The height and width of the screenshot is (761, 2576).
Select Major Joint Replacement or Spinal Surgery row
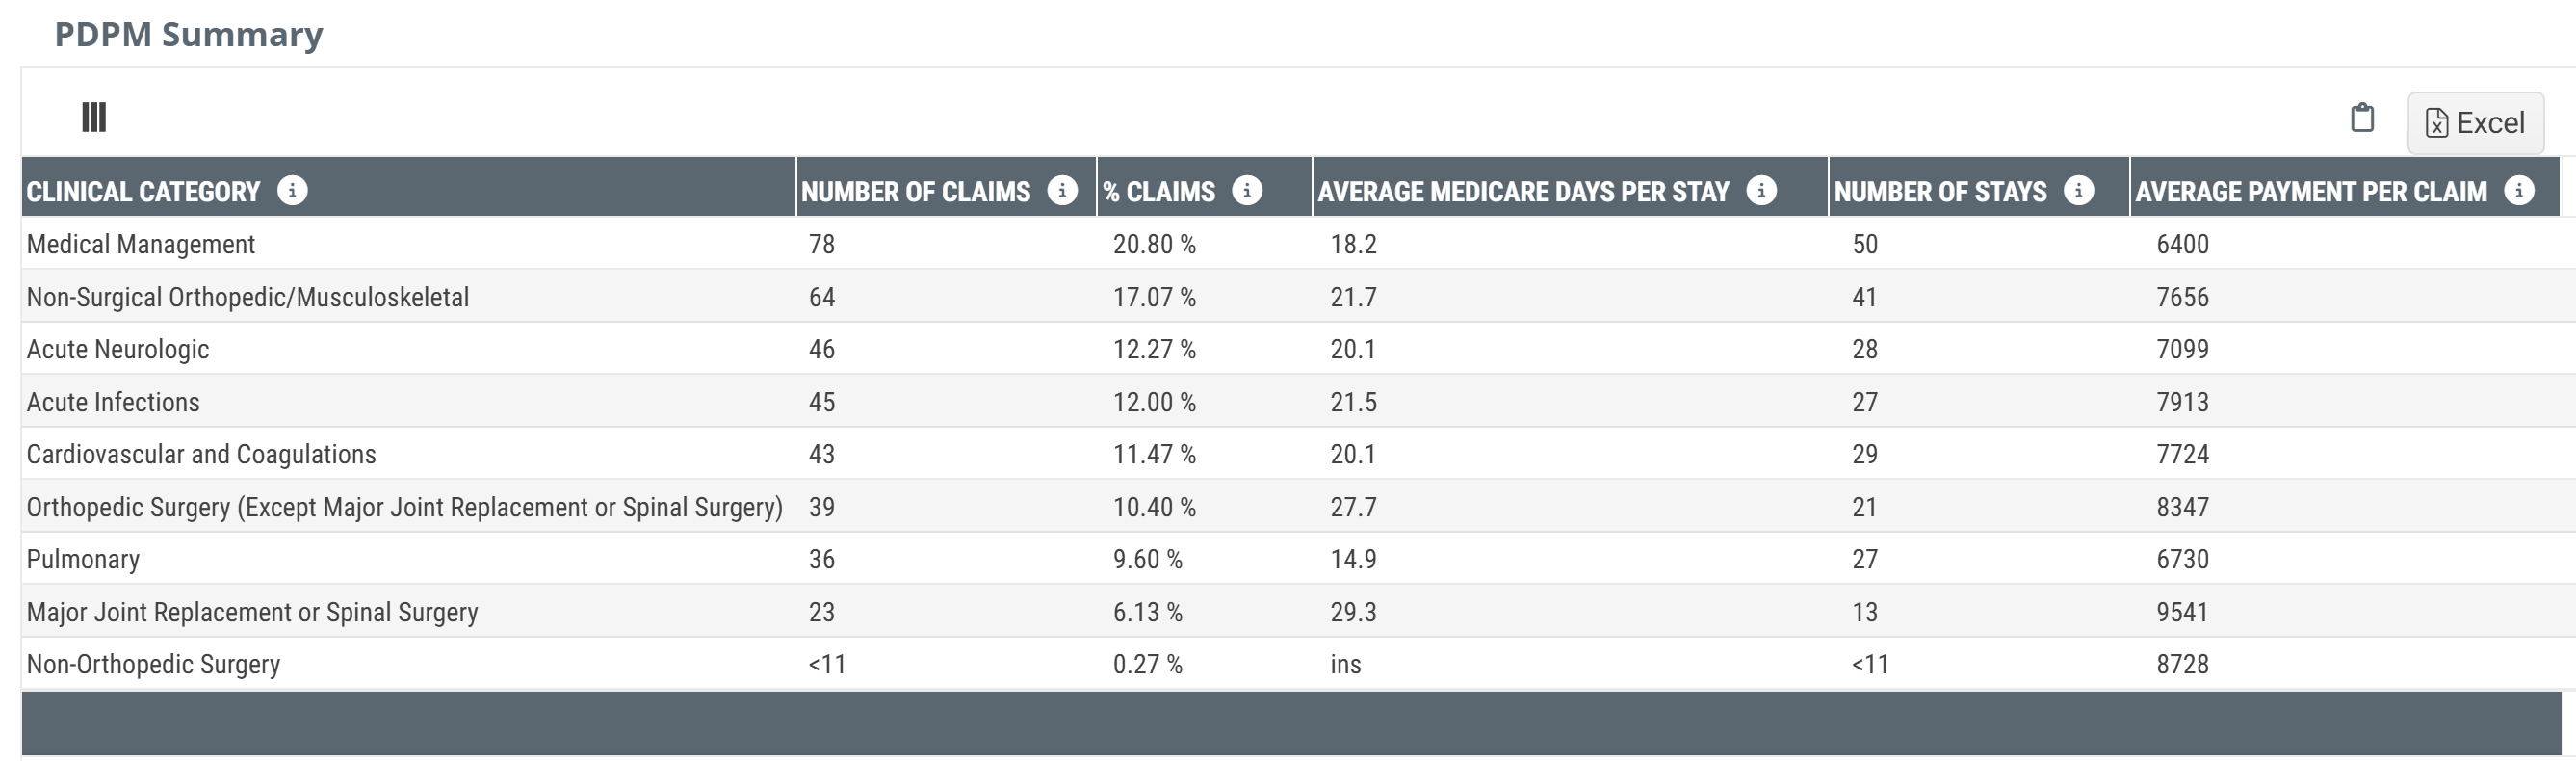pyautogui.click(x=252, y=612)
